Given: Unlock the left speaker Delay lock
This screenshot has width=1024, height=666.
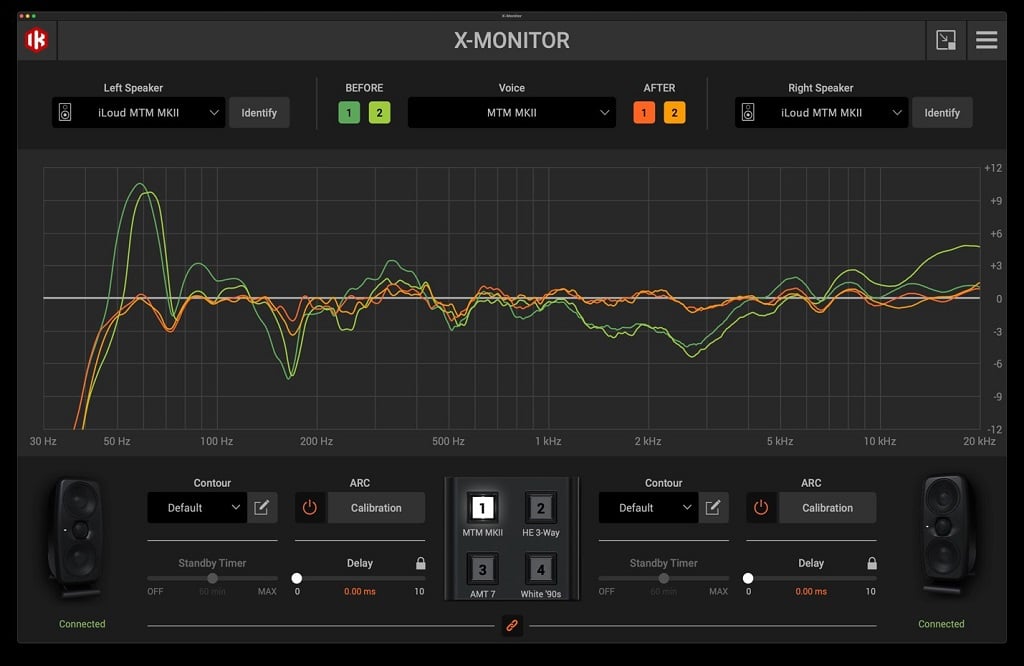Looking at the screenshot, I should coord(421,563).
